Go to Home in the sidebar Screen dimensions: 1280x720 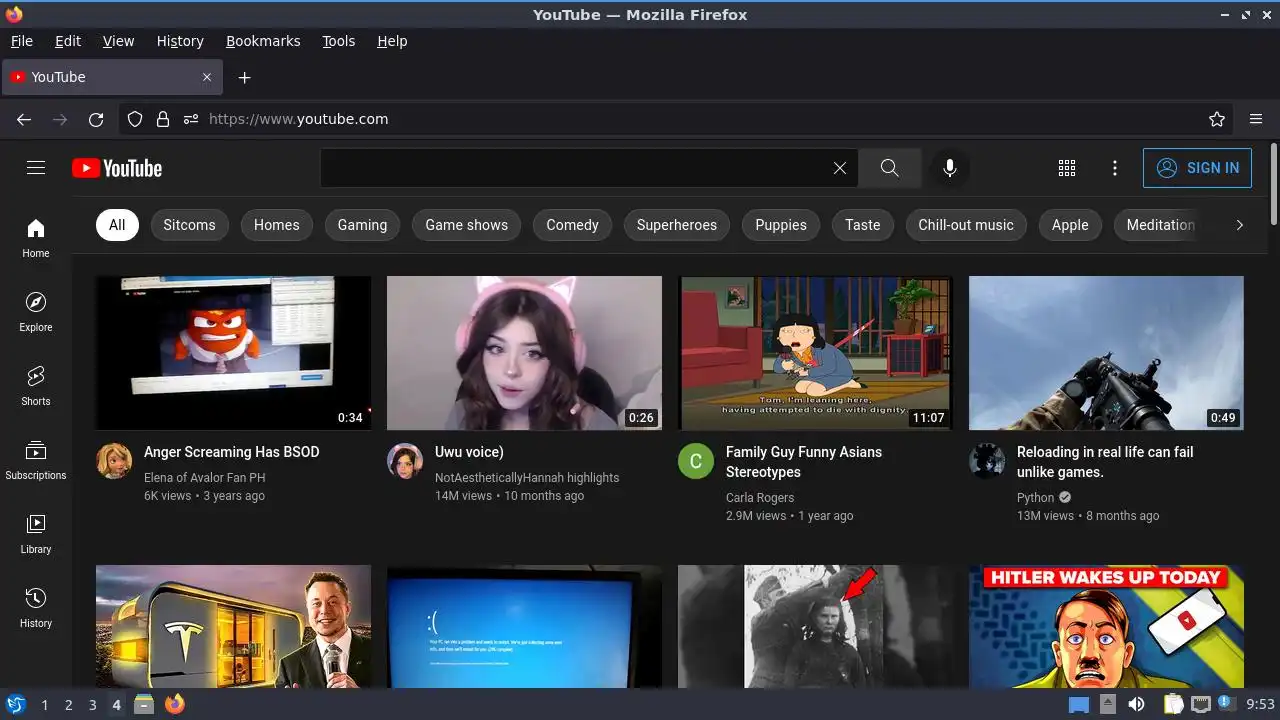tap(36, 238)
